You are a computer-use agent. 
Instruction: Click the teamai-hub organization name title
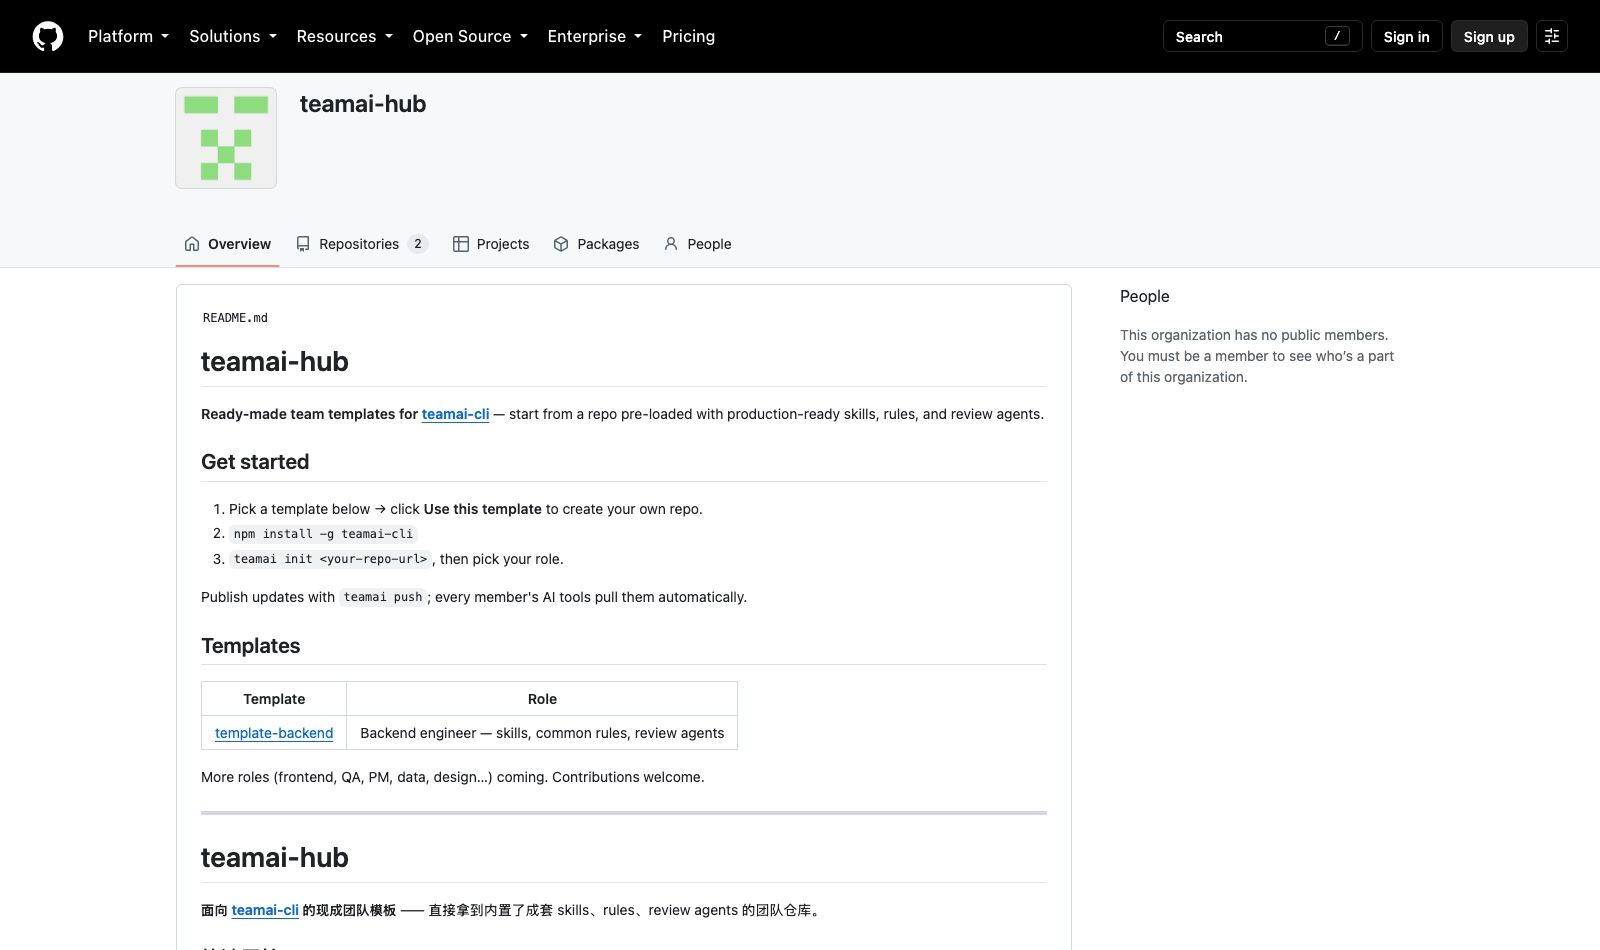coord(363,104)
